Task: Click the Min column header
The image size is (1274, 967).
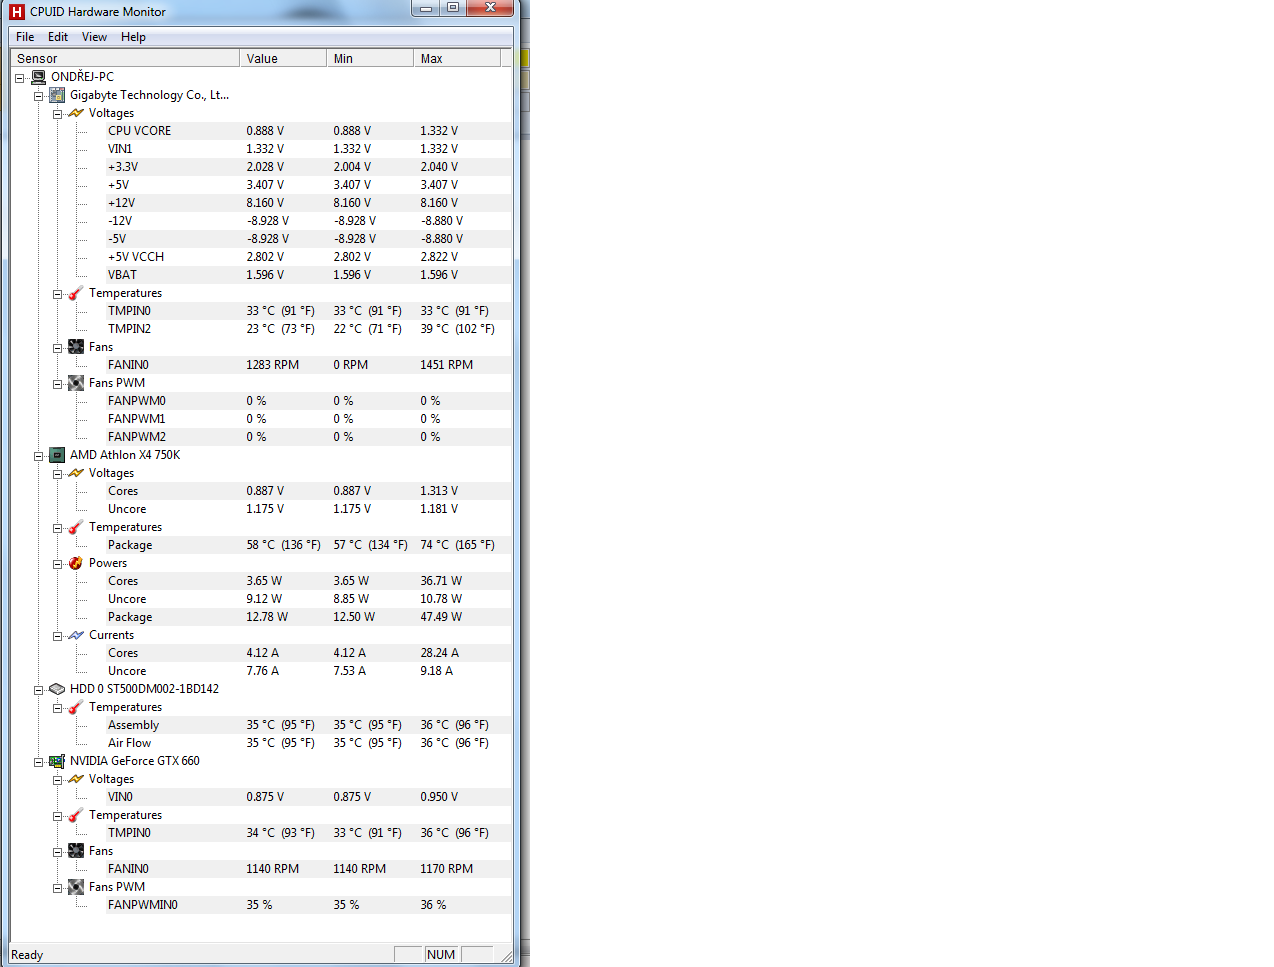Action: [x=370, y=58]
